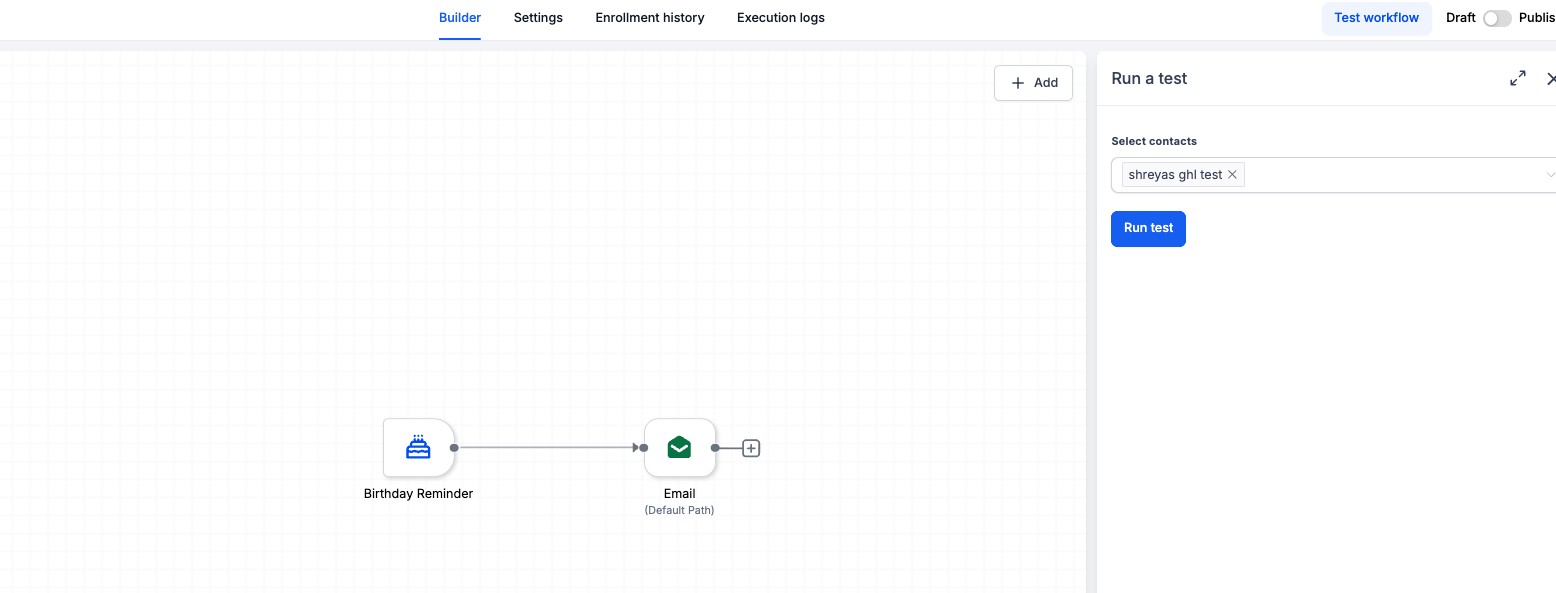Click the Birthday Reminder output connector dot
This screenshot has width=1556, height=593.
click(454, 448)
